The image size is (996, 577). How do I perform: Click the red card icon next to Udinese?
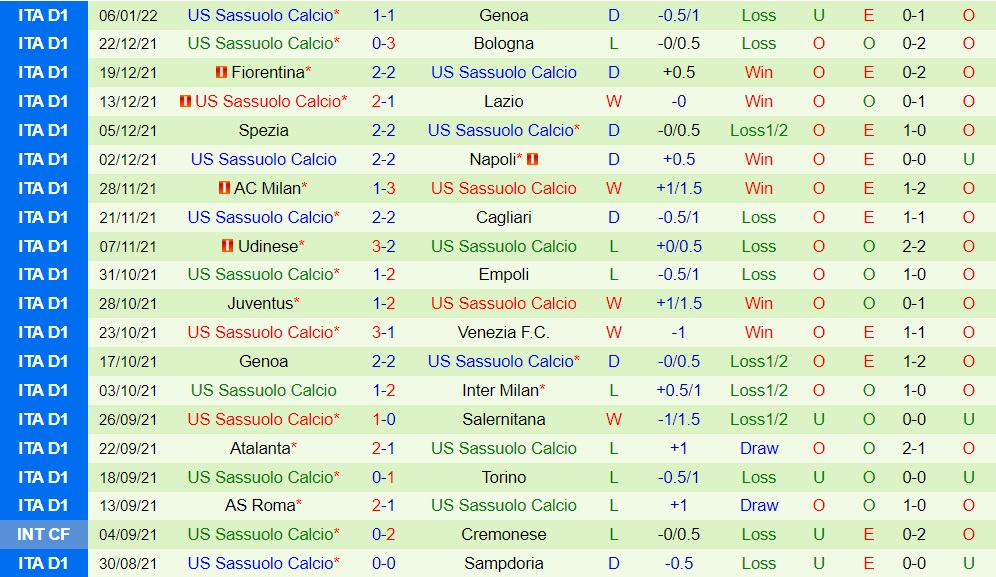[x=228, y=247]
